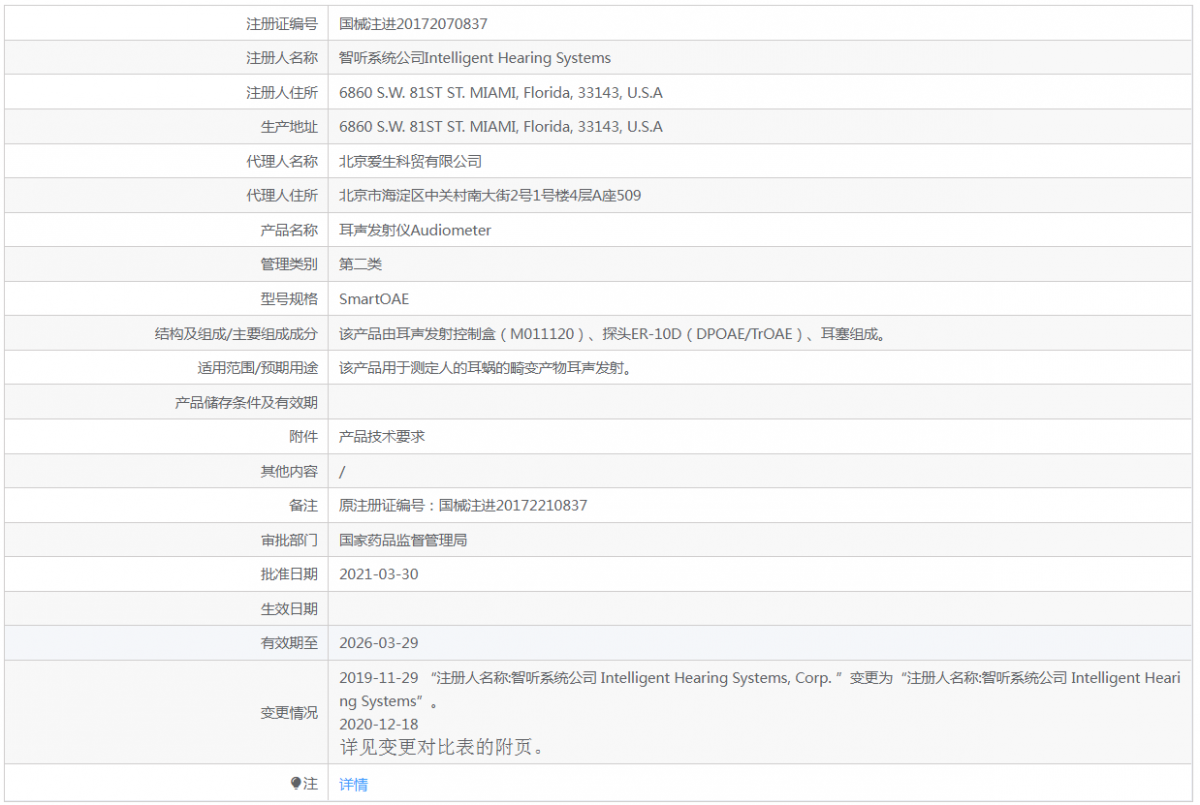The height and width of the screenshot is (805, 1200).
Task: Select the 注册证编号 row label
Action: click(282, 24)
